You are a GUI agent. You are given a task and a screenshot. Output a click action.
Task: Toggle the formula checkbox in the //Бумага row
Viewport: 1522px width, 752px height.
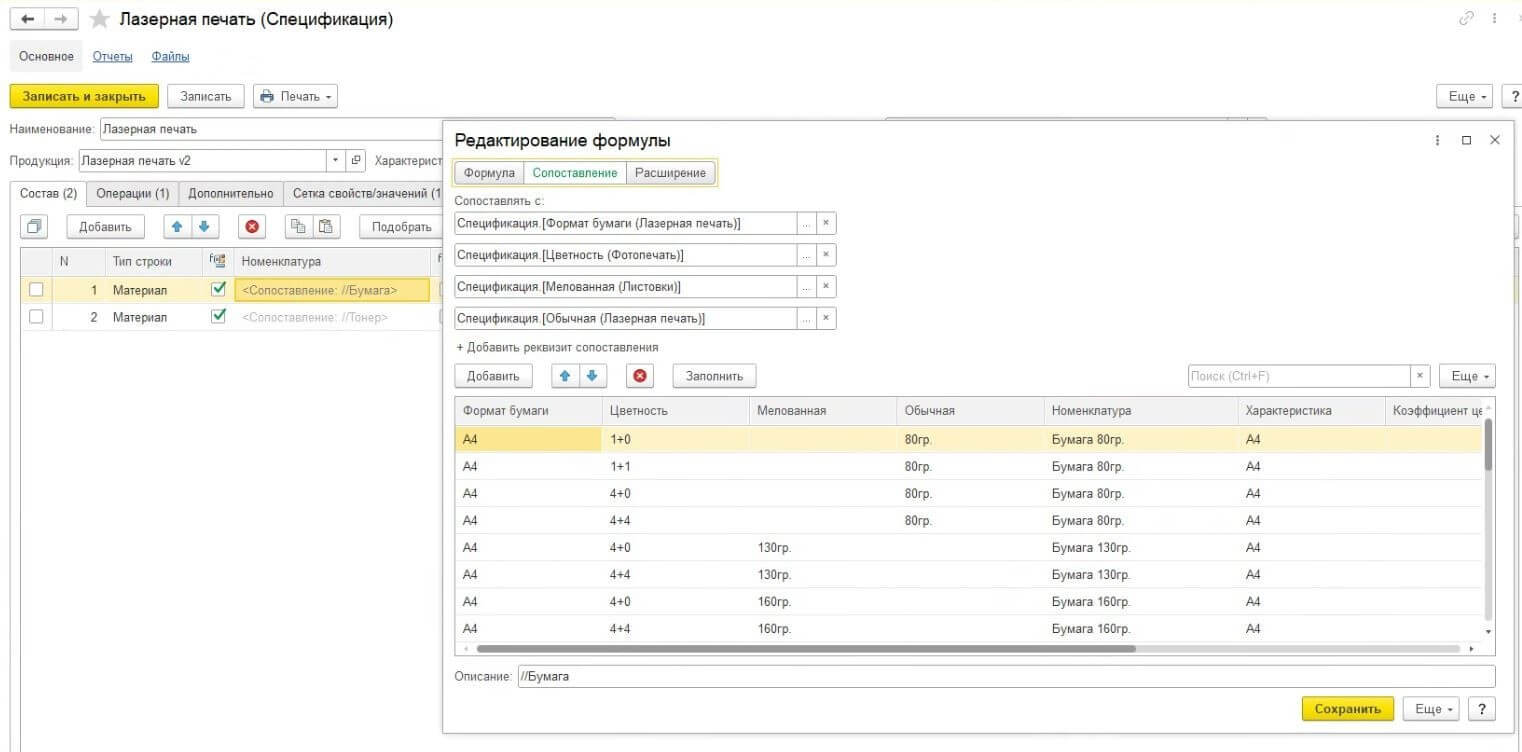coord(219,289)
